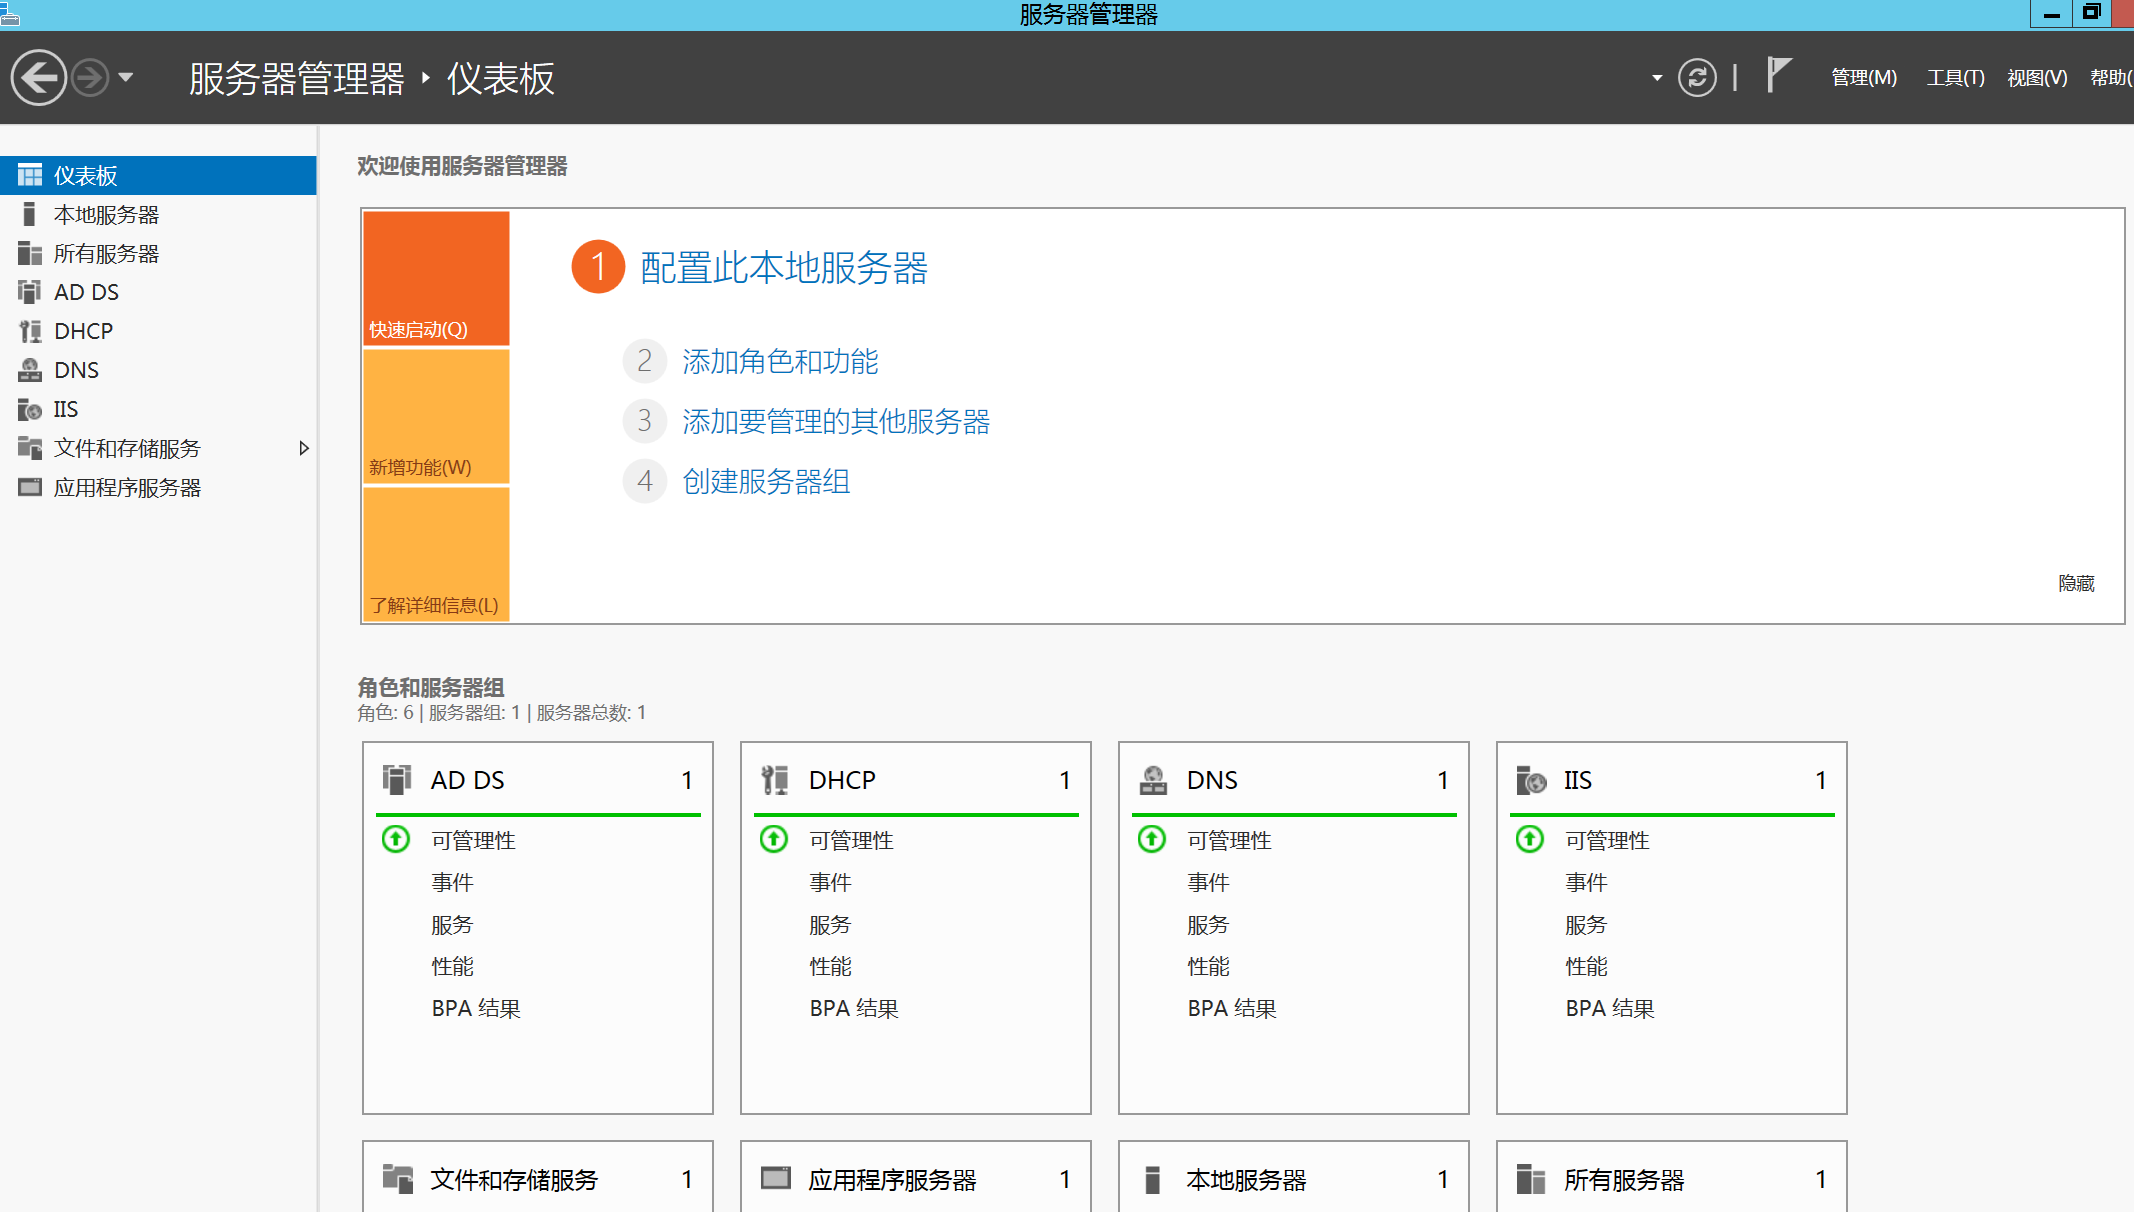Select the 新增功能(W) tile
This screenshot has width=2134, height=1212.
pyautogui.click(x=436, y=416)
